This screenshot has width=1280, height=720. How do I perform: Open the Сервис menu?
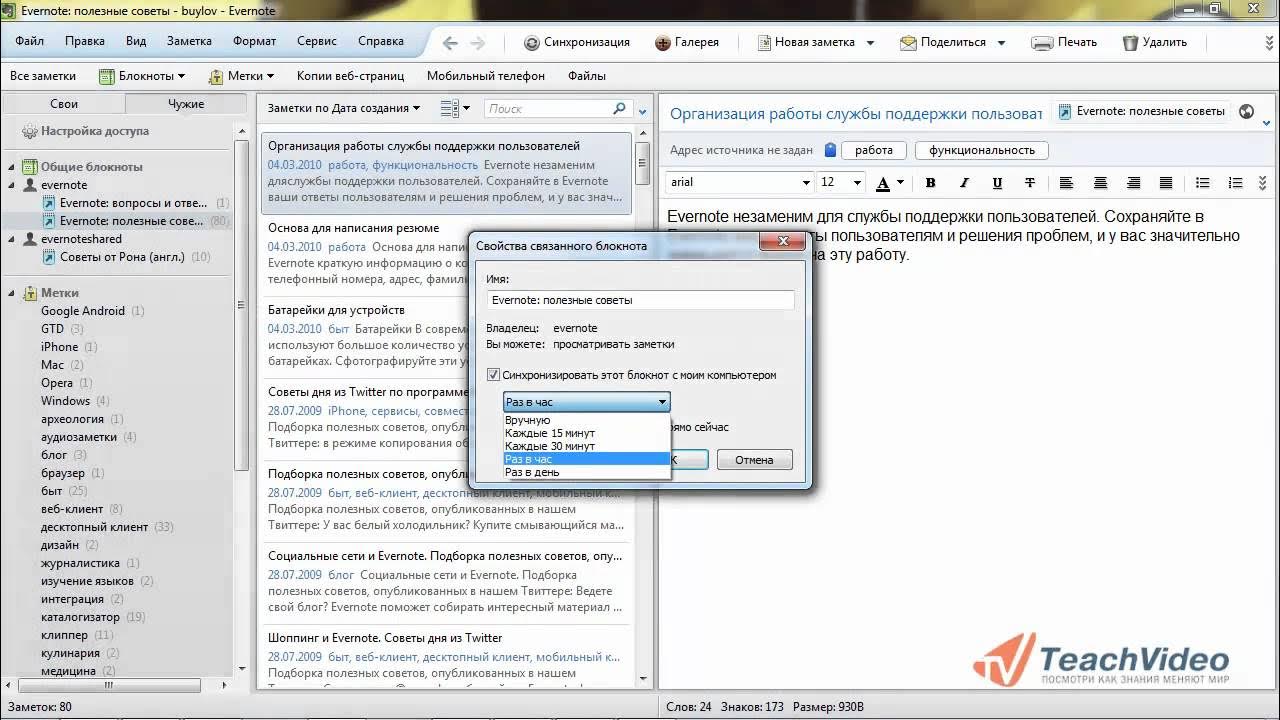click(x=317, y=42)
